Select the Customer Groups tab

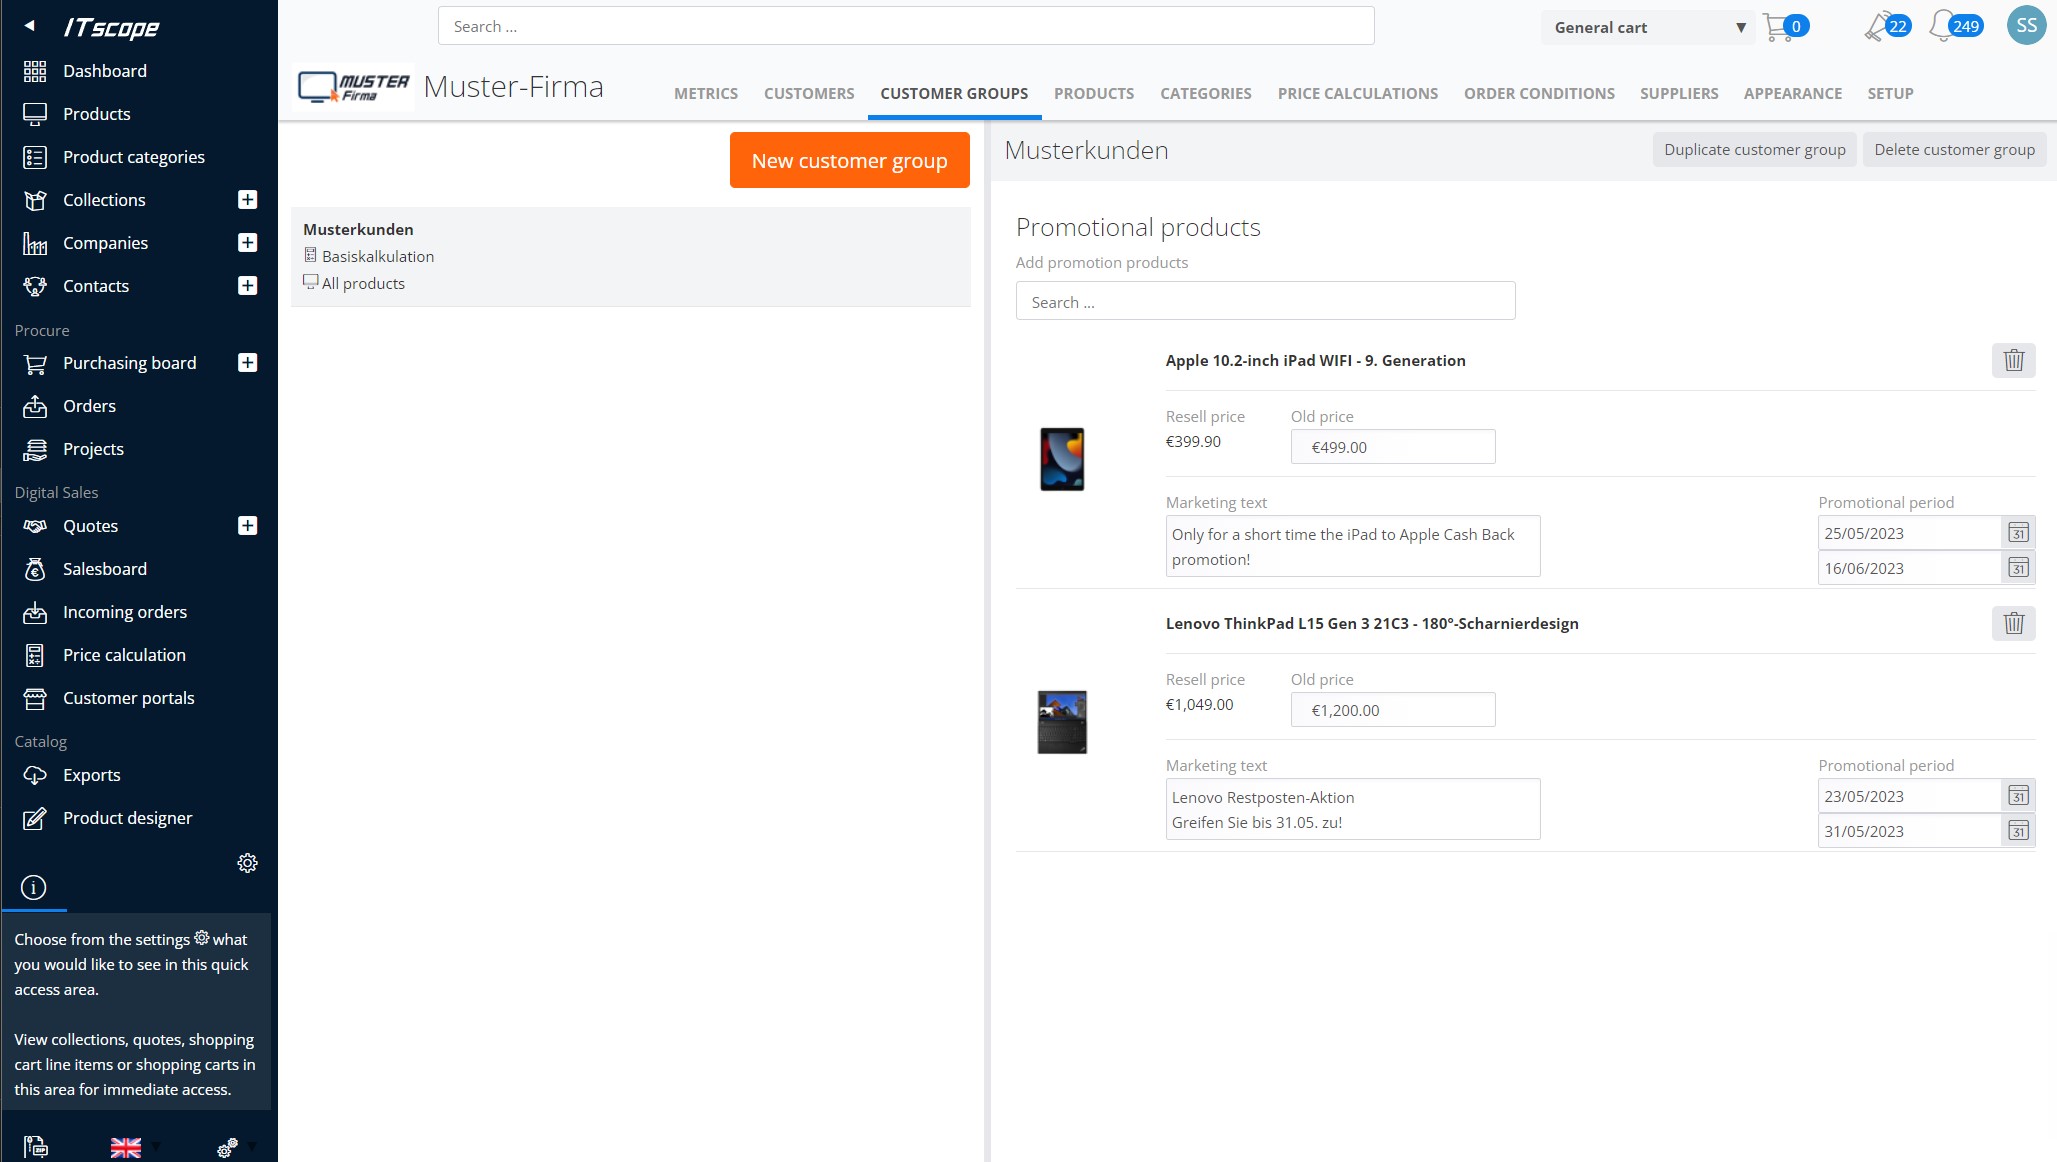[x=954, y=93]
